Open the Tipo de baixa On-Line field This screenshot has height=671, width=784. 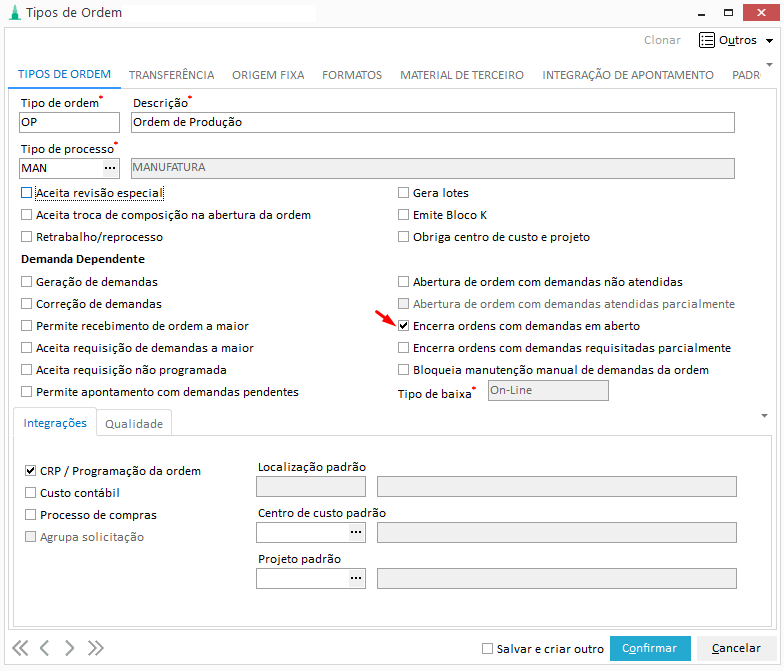548,390
